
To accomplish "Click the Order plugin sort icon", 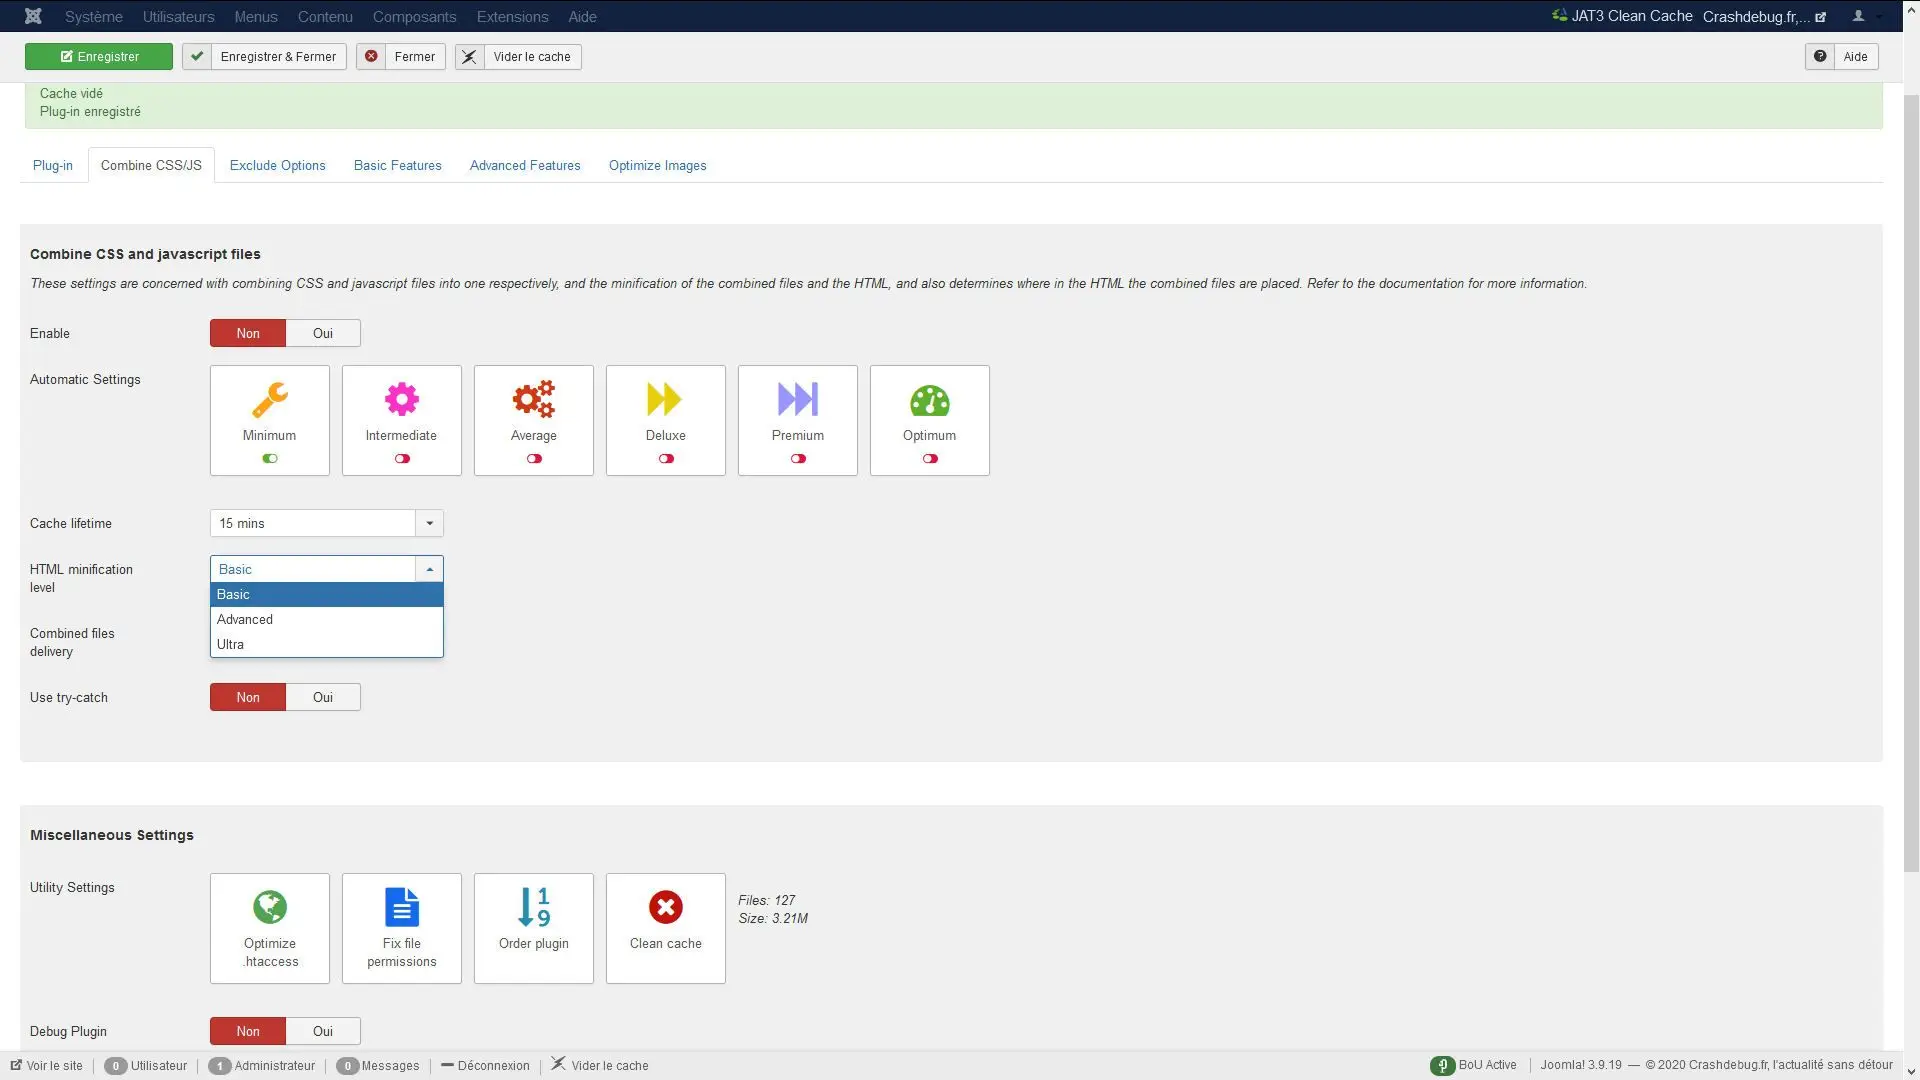I will pos(533,907).
